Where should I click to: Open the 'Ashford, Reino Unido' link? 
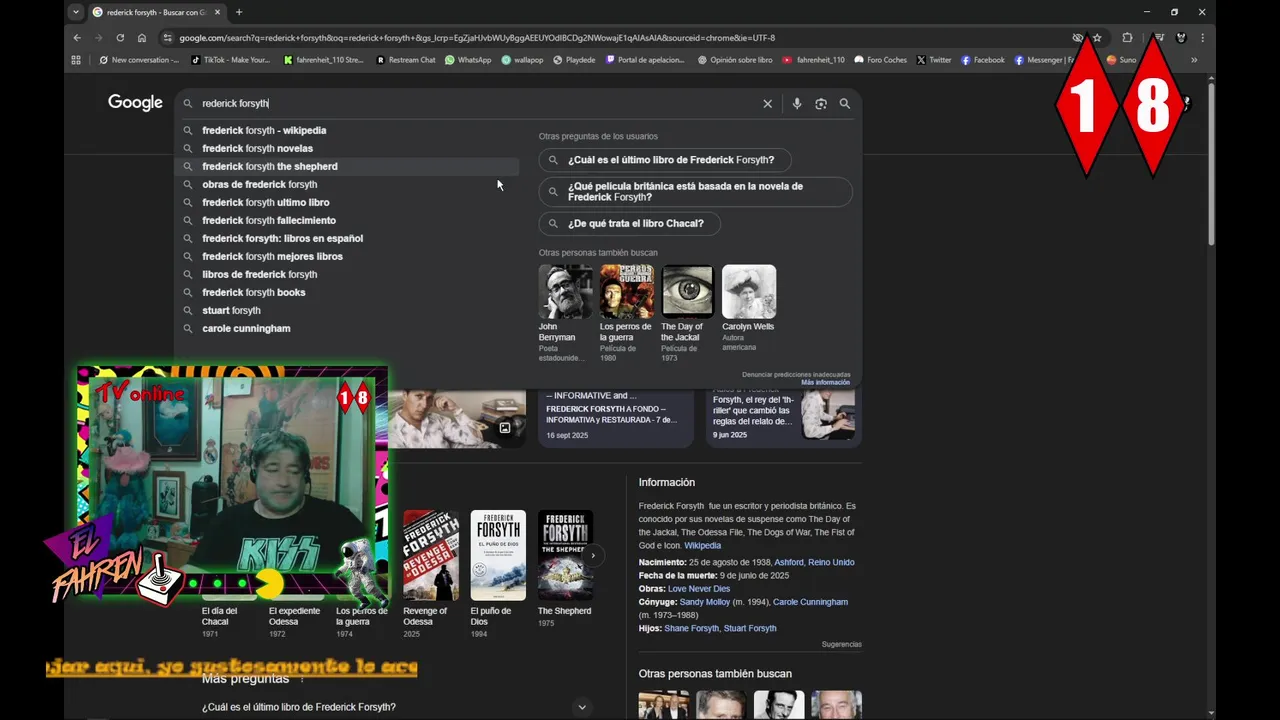coord(814,562)
